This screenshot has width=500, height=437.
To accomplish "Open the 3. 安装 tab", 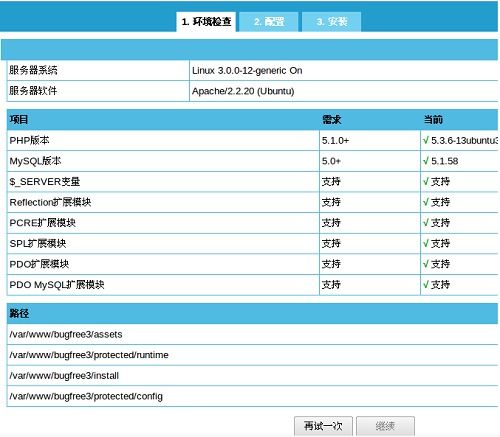I will pos(332,22).
